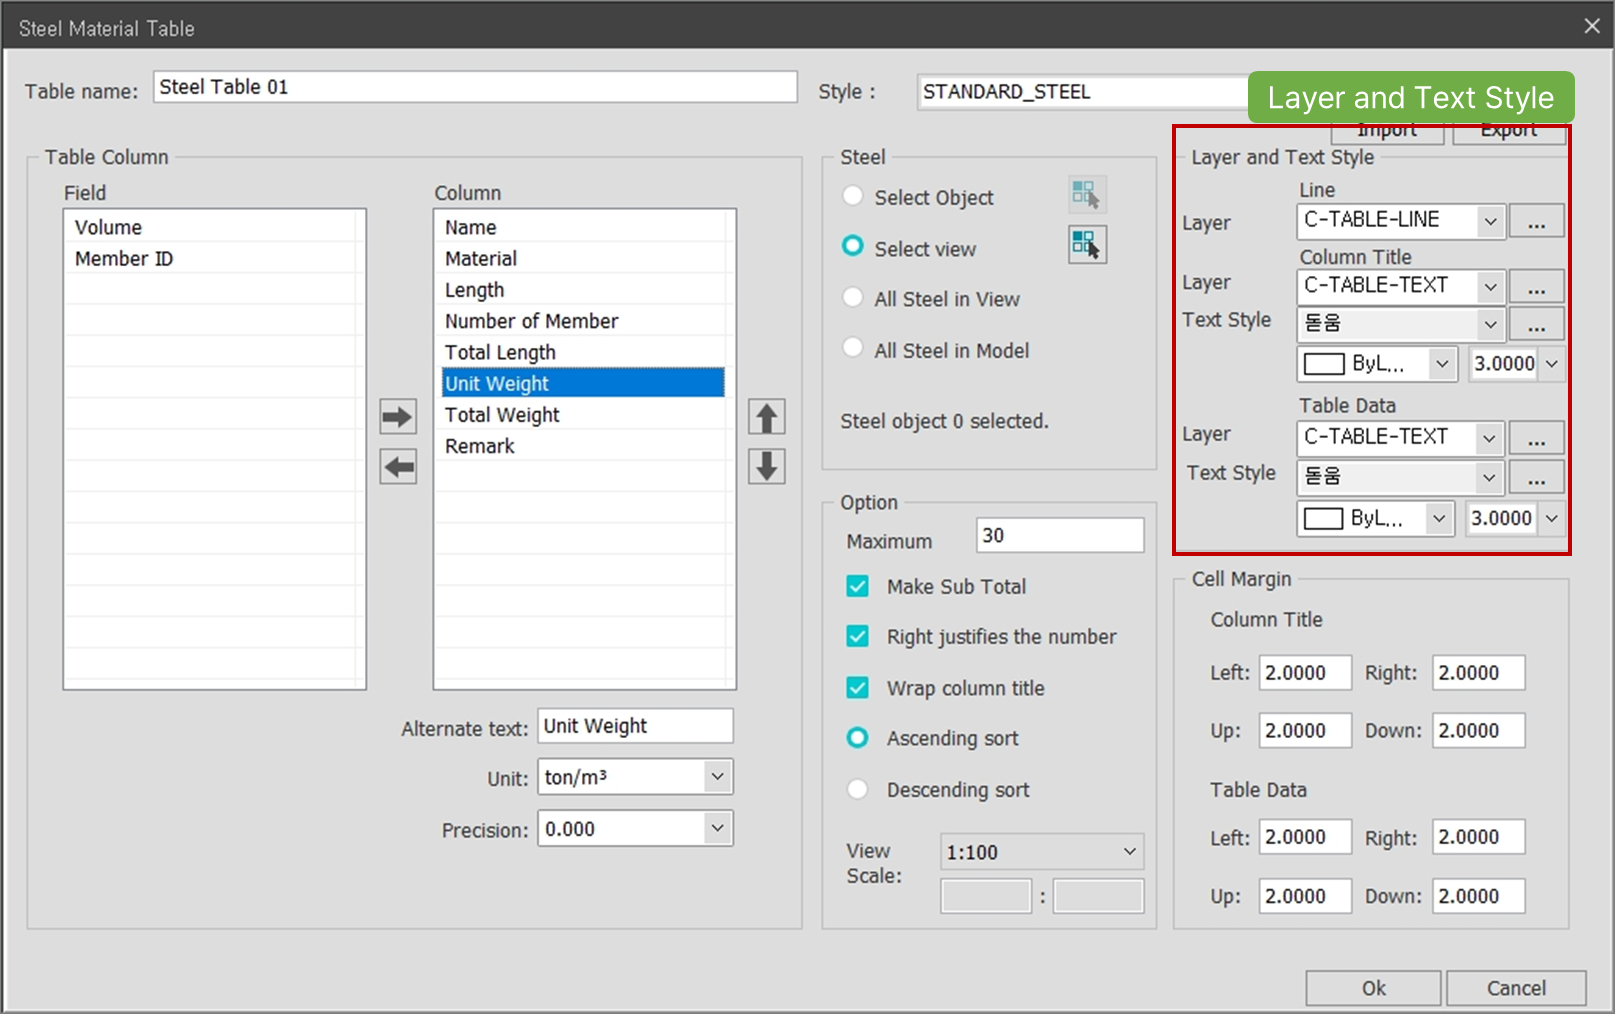
Task: Click the Export button
Action: point(1509,134)
